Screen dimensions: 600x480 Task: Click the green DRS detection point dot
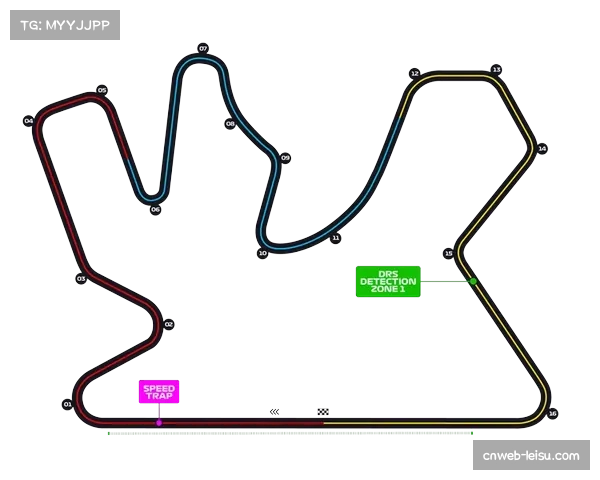click(473, 282)
